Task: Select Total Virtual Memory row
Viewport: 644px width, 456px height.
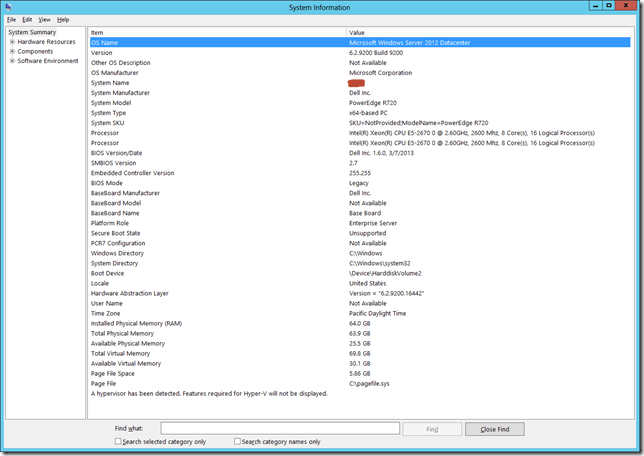Action: tap(360, 353)
